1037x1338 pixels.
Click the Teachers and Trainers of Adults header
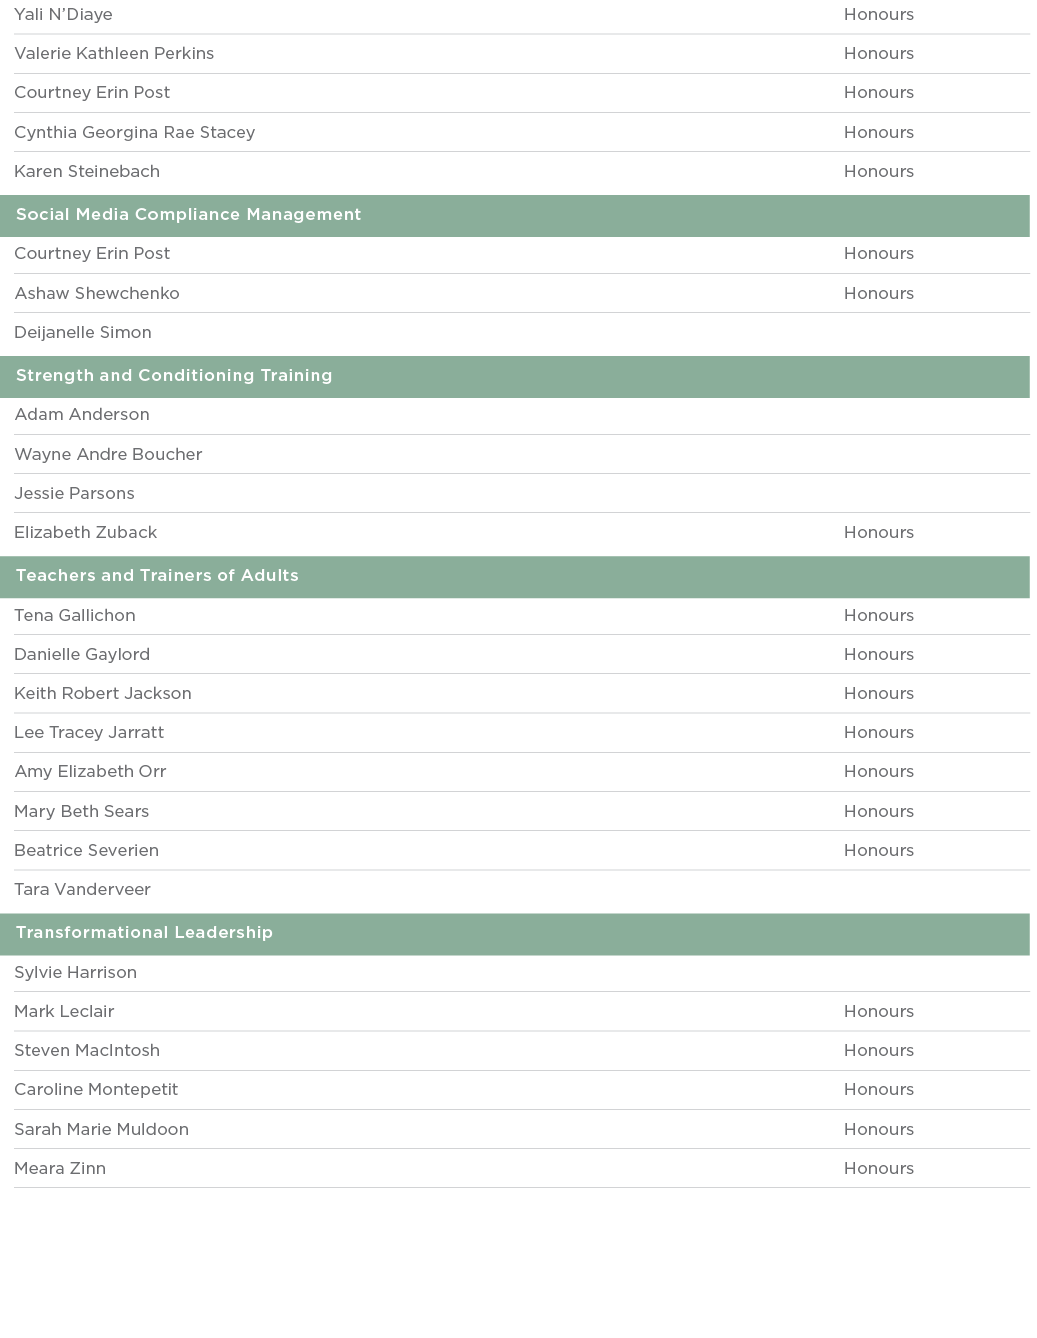(157, 576)
